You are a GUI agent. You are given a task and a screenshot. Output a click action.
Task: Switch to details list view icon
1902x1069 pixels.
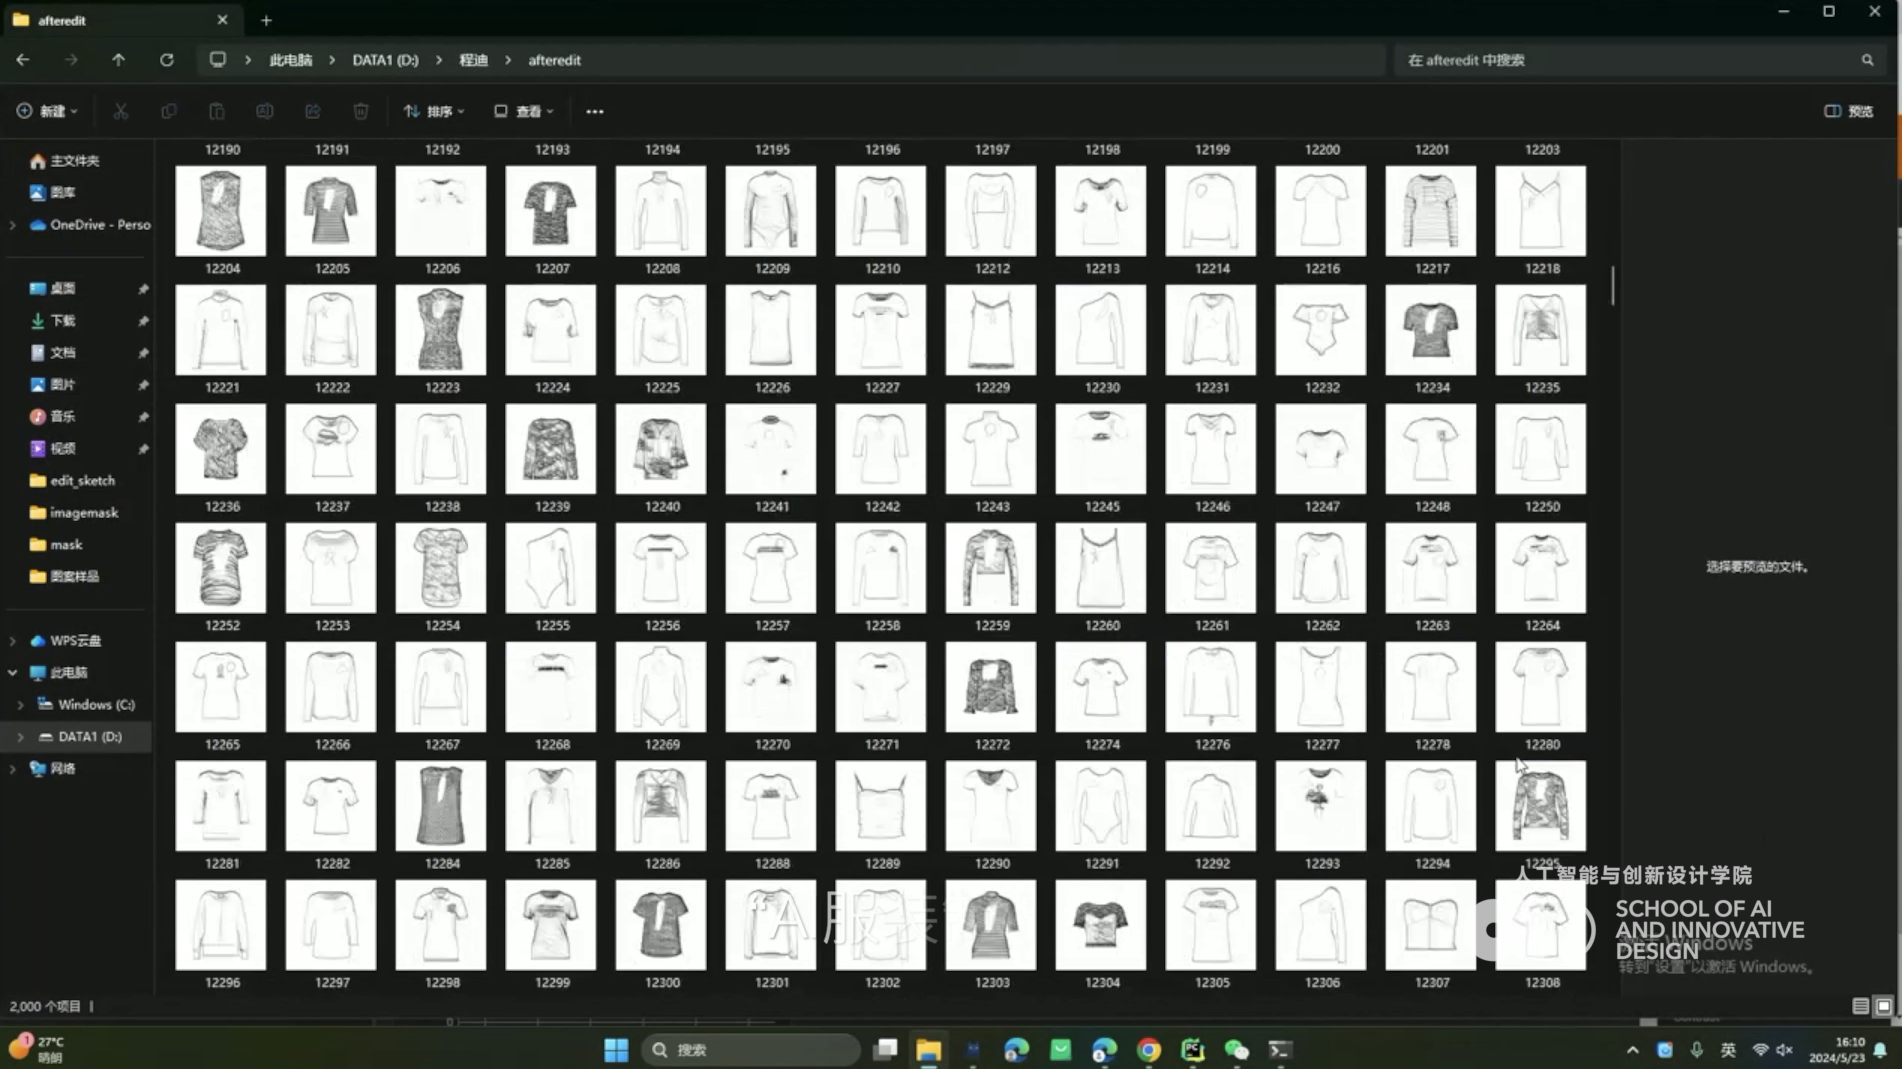click(x=1859, y=1006)
